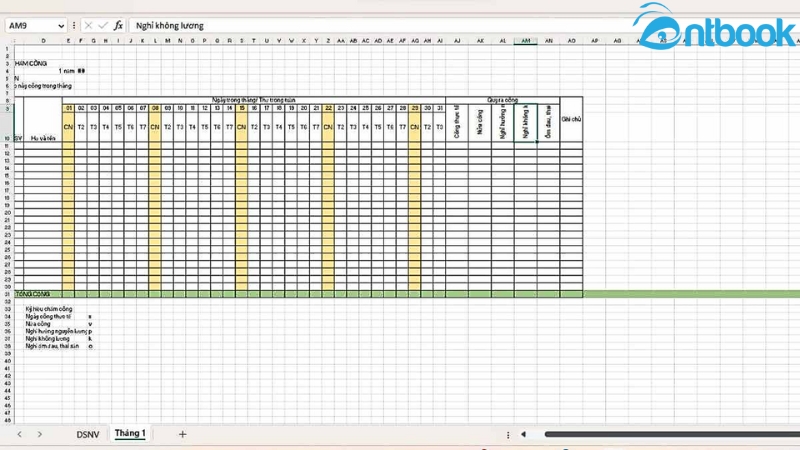
Task: Click the day '20' header cell
Action: pos(304,108)
